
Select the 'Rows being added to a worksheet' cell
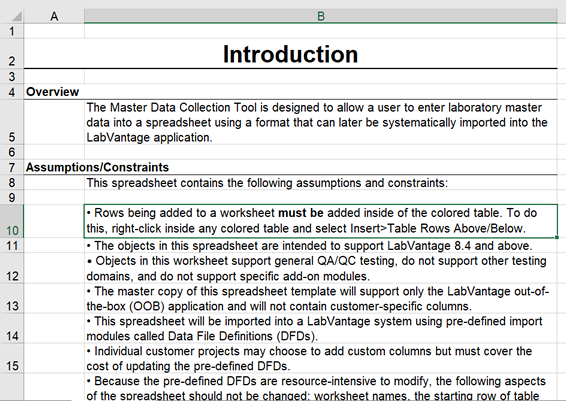coord(321,221)
